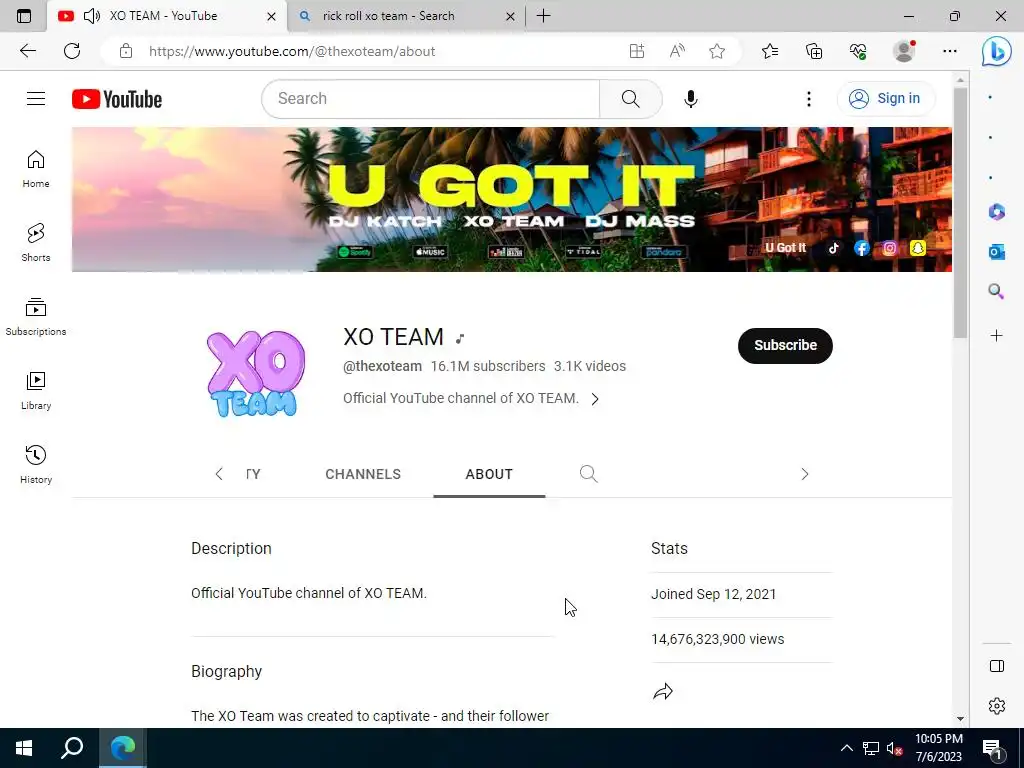Image resolution: width=1024 pixels, height=768 pixels.
Task: Open History from sidebar
Action: pyautogui.click(x=36, y=464)
